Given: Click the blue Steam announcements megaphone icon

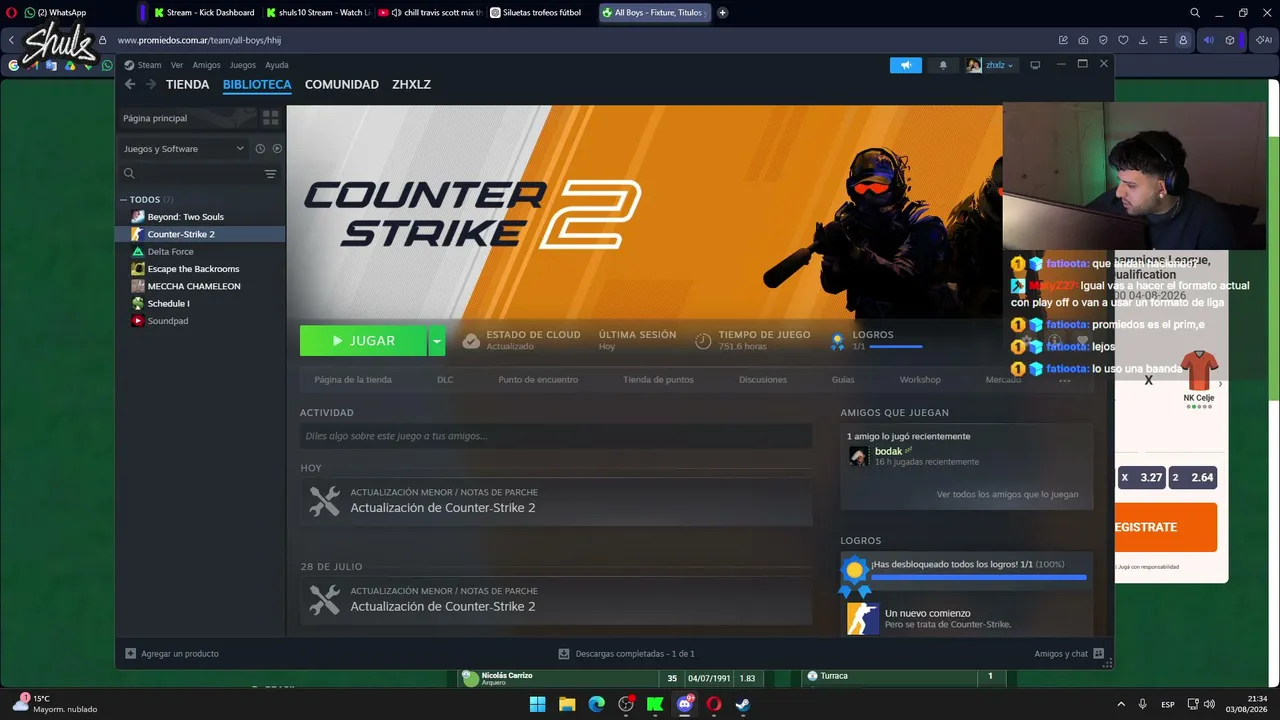Looking at the screenshot, I should [x=906, y=65].
